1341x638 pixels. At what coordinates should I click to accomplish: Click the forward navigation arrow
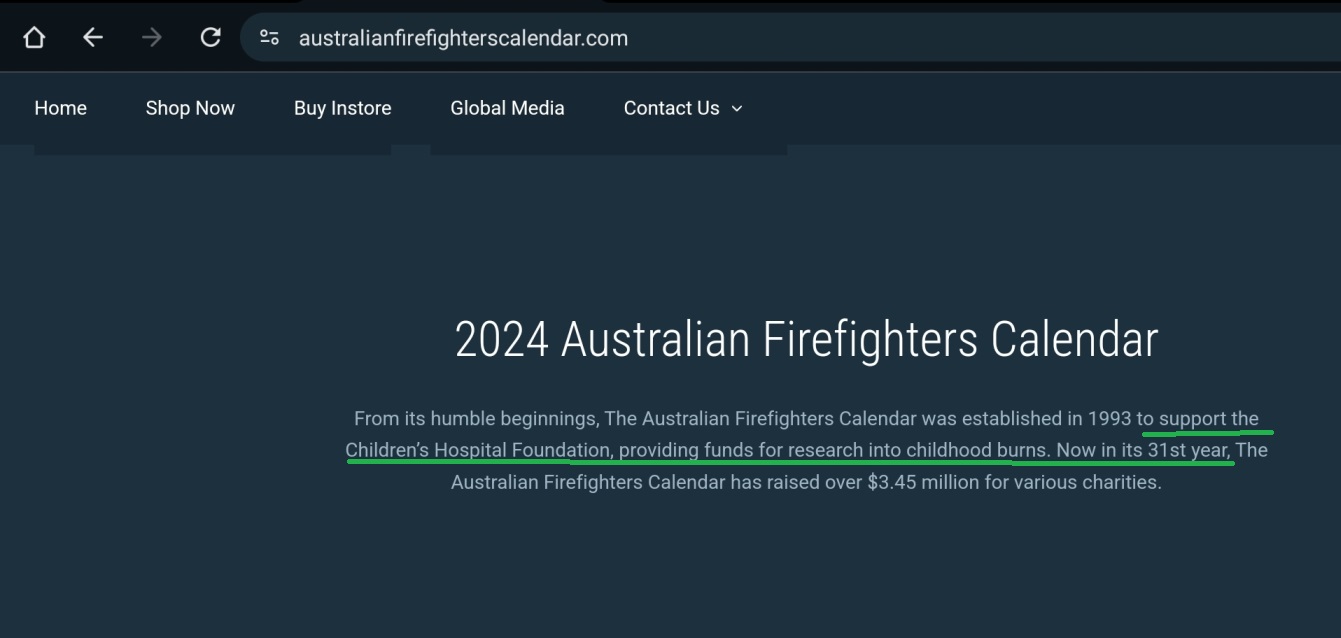[x=151, y=38]
